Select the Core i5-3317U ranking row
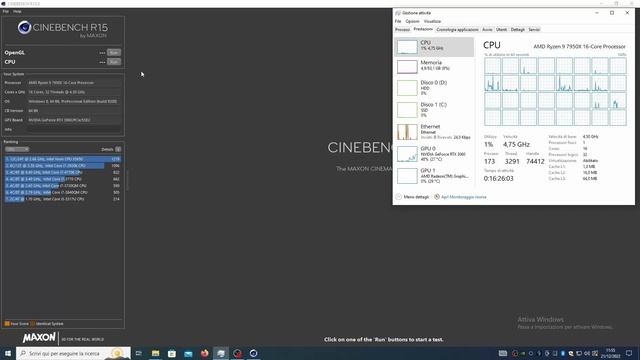Viewport: 640px width, 360px height. pos(63,199)
